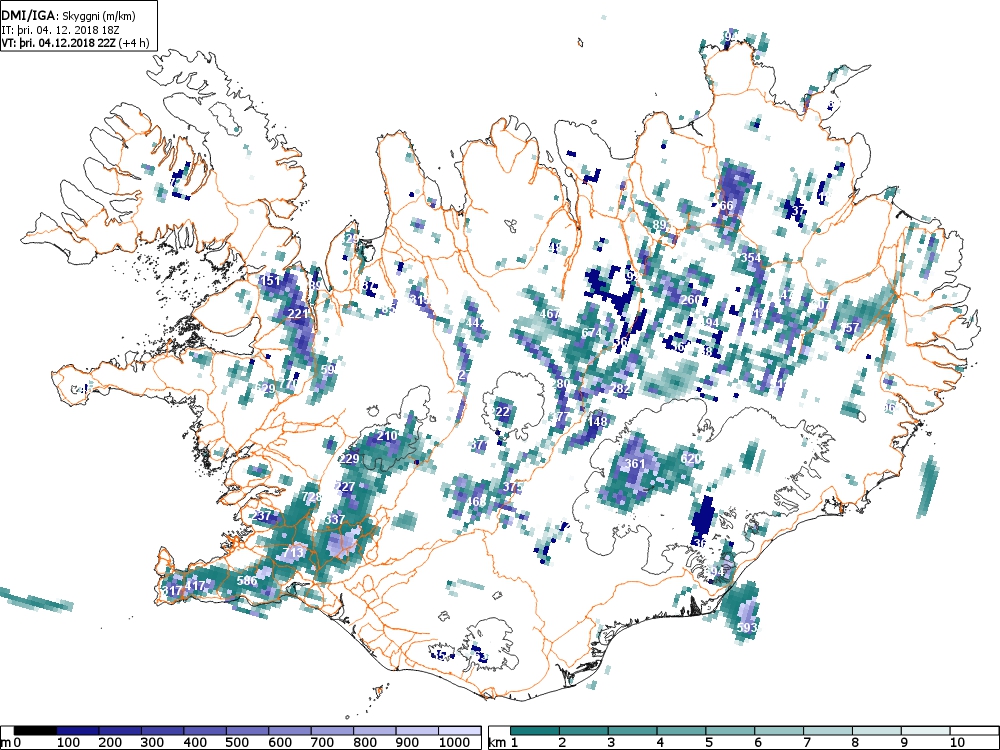
Task: Click the '593' visibility value offshore southeast
Action: (x=747, y=628)
